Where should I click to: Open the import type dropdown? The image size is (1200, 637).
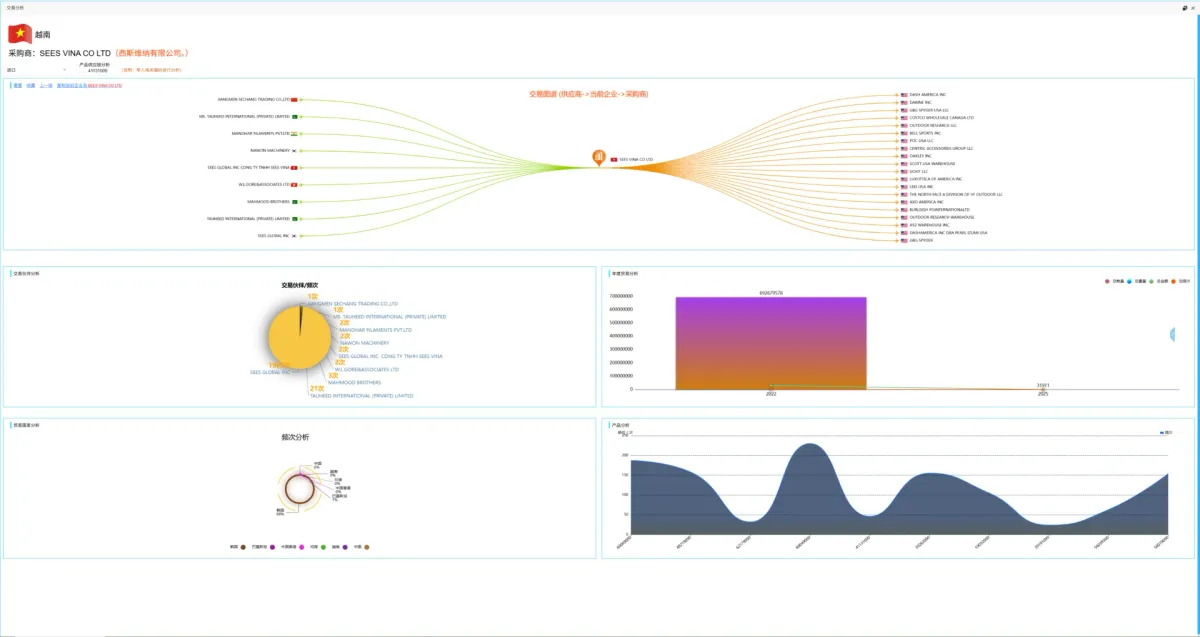[36, 70]
